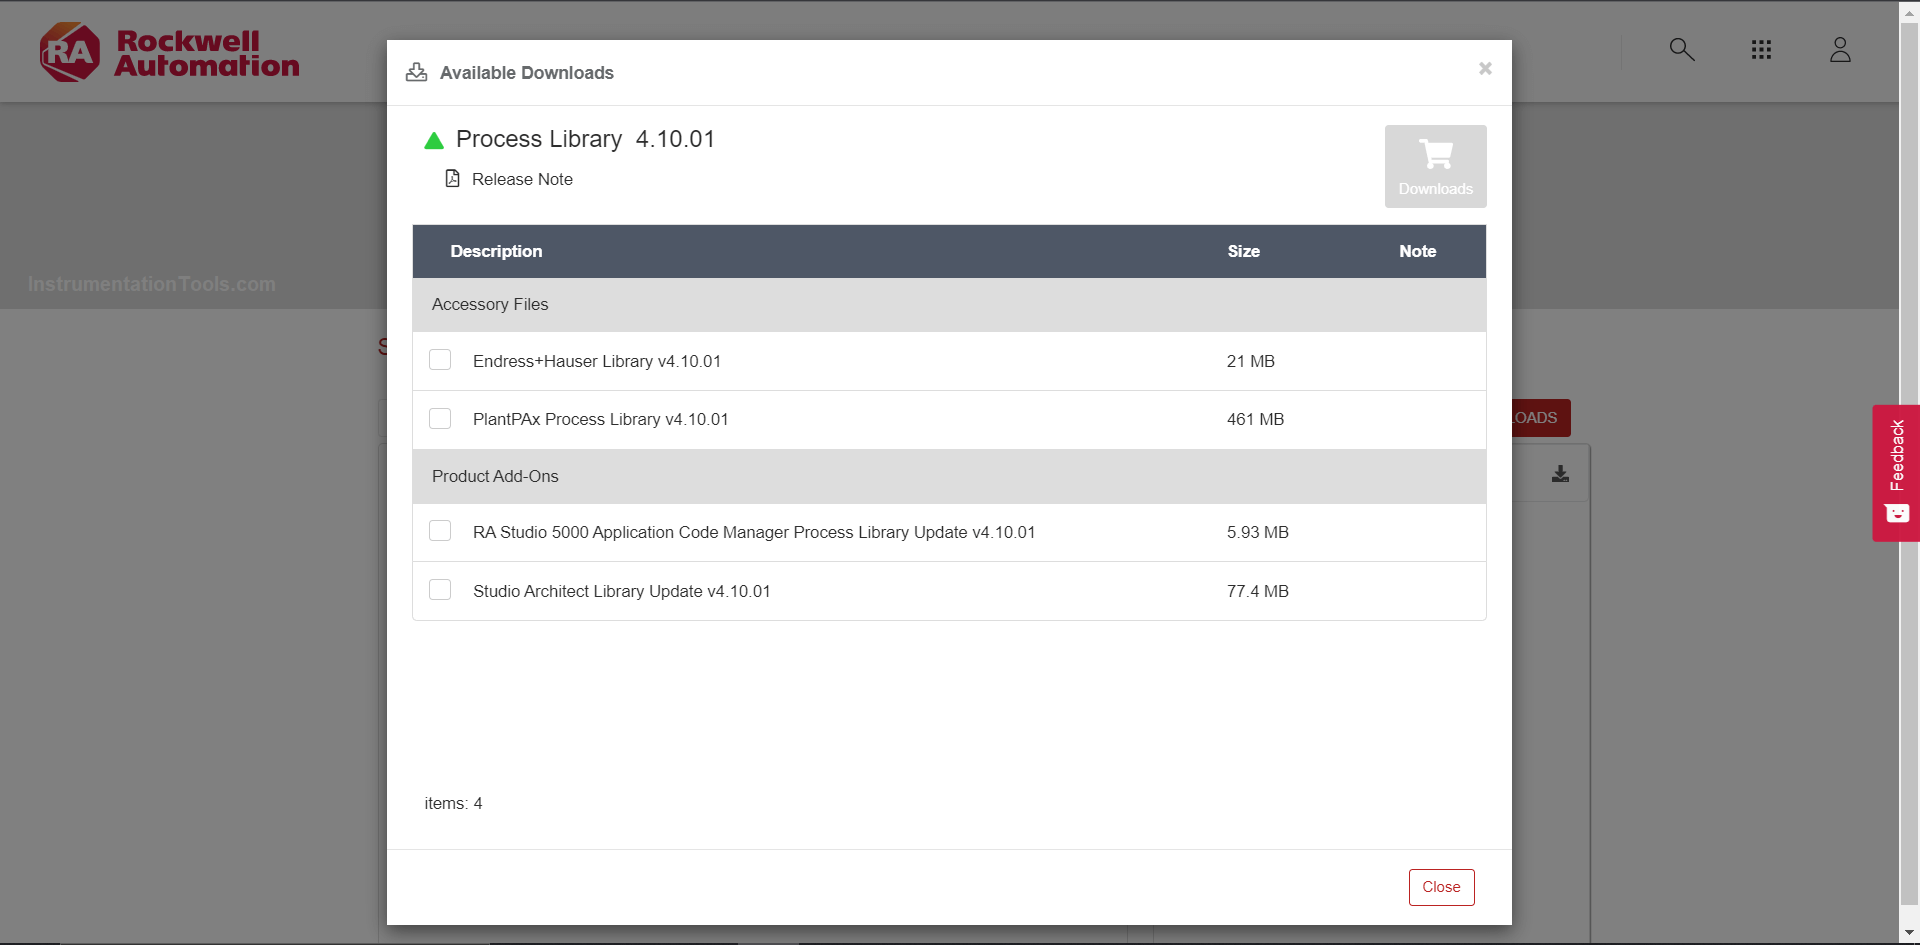The height and width of the screenshot is (945, 1920).
Task: Click the Available Downloads header icon
Action: coord(416,72)
